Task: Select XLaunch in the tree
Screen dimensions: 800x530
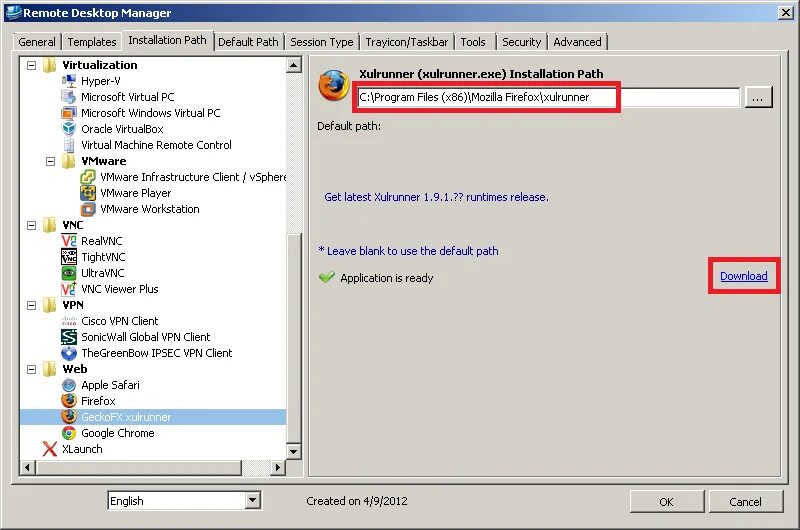Action: click(x=82, y=449)
